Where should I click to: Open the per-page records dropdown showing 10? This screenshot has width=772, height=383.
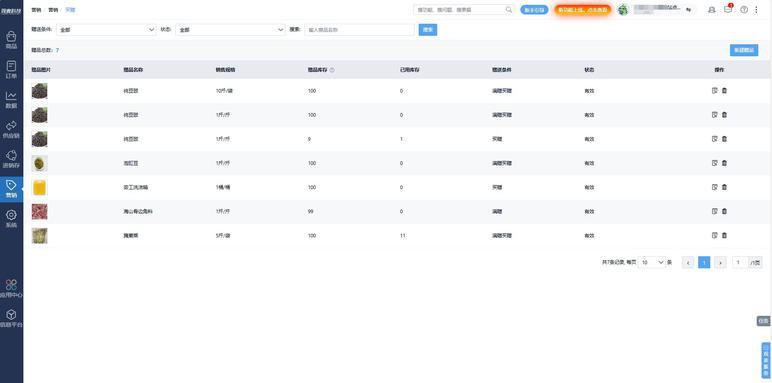pos(652,262)
